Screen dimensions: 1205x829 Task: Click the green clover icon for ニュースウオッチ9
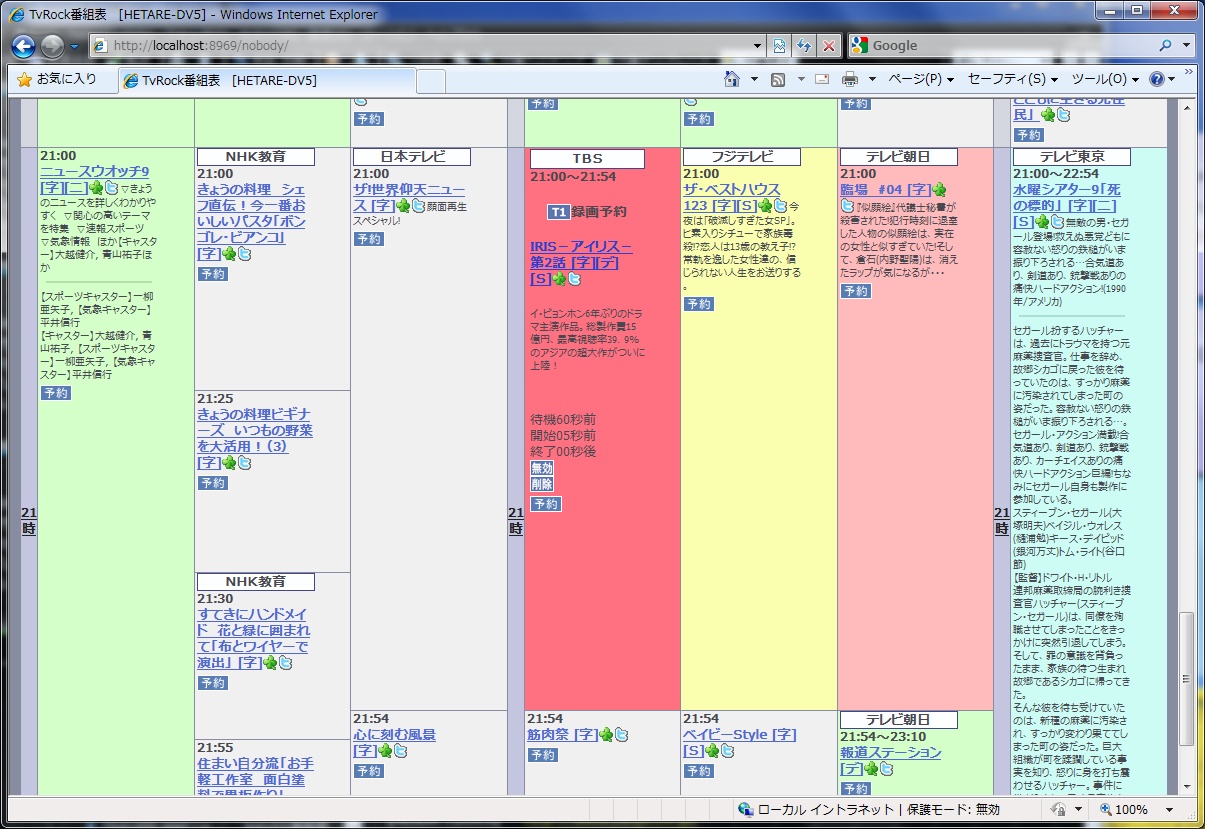(x=96, y=188)
